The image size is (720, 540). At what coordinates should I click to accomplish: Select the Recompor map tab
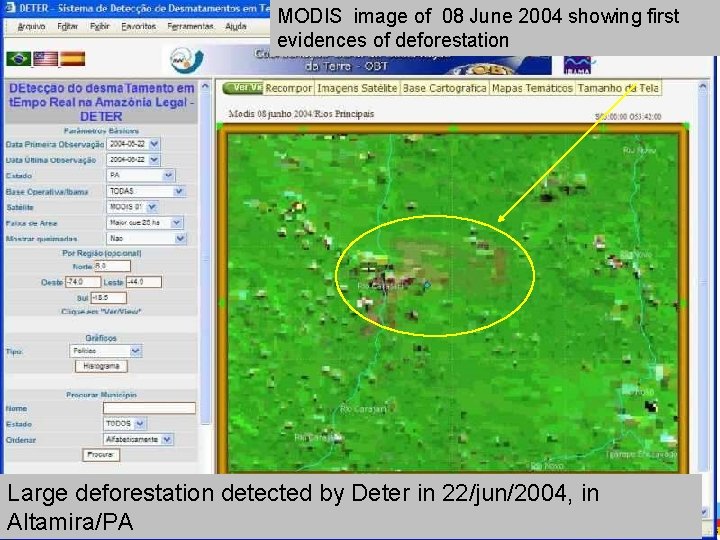[x=288, y=88]
